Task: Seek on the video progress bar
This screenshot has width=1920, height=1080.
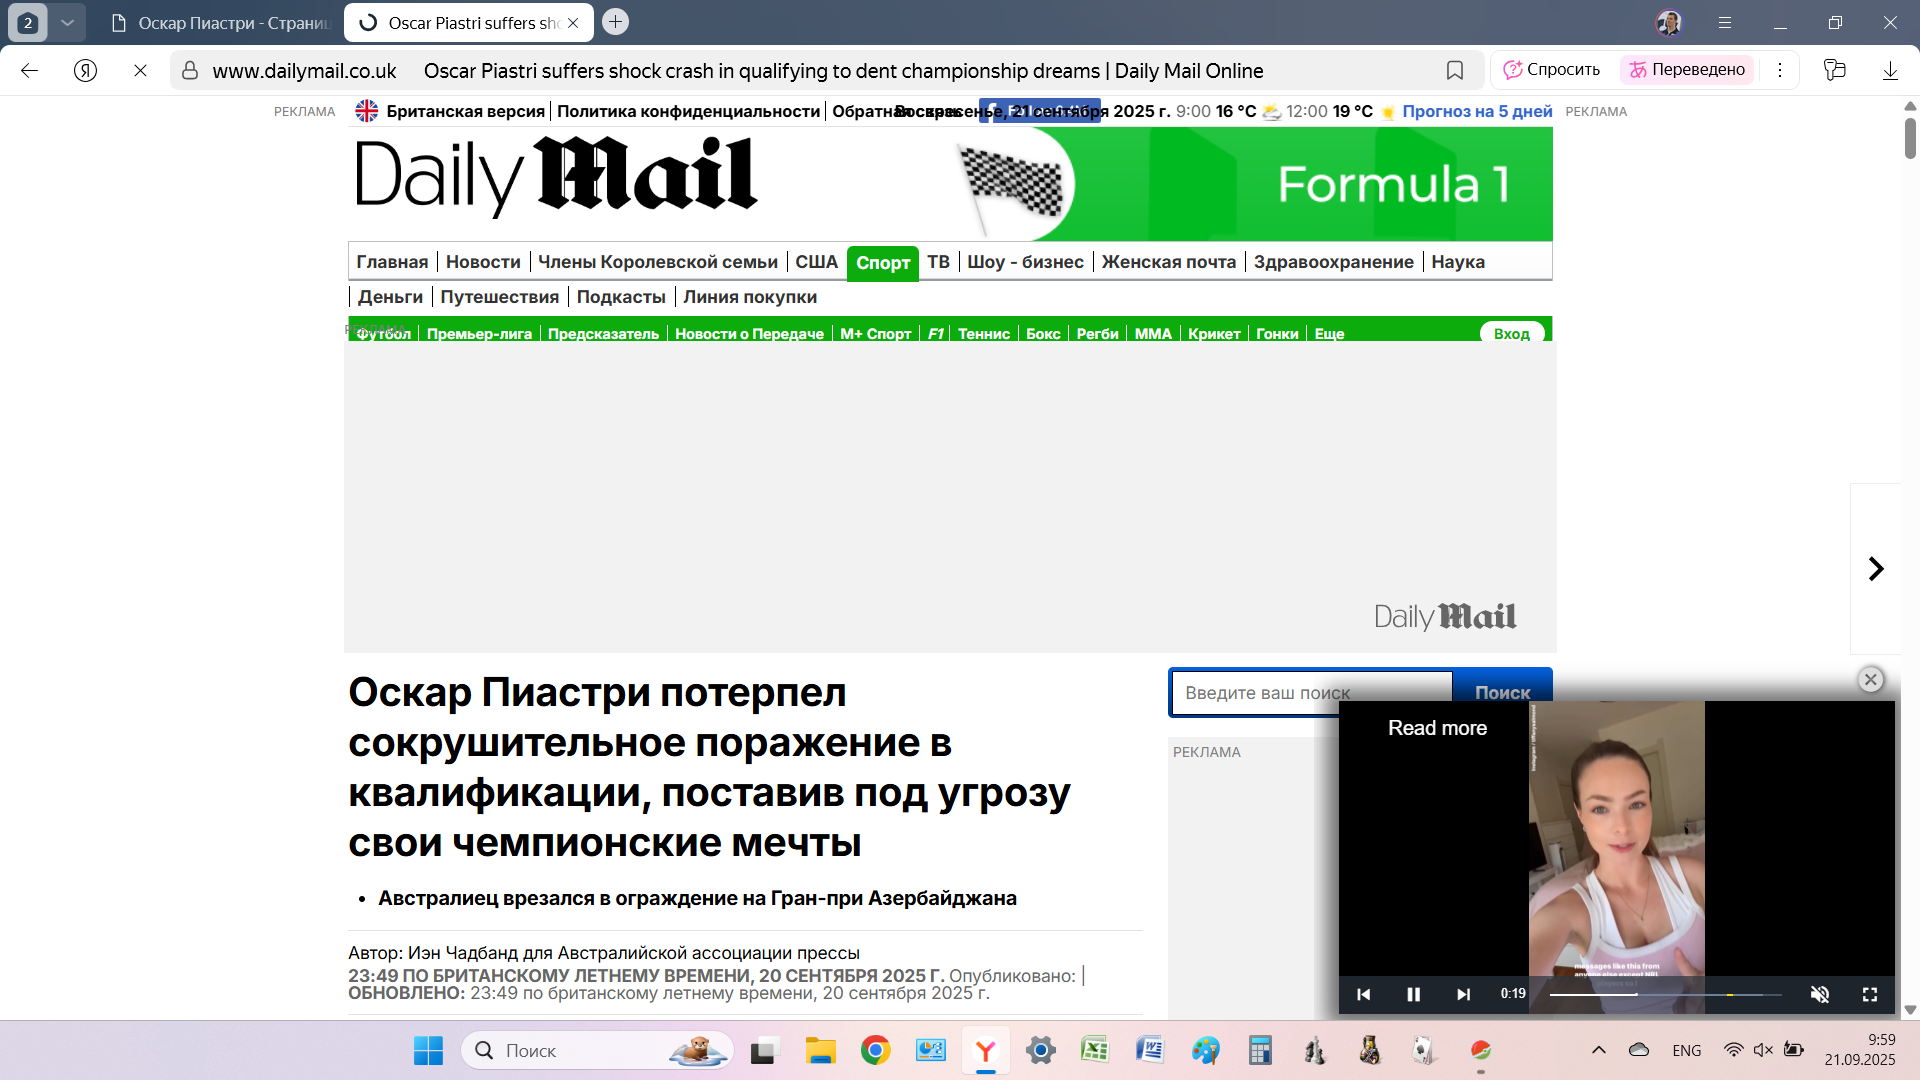Action: coord(1666,994)
